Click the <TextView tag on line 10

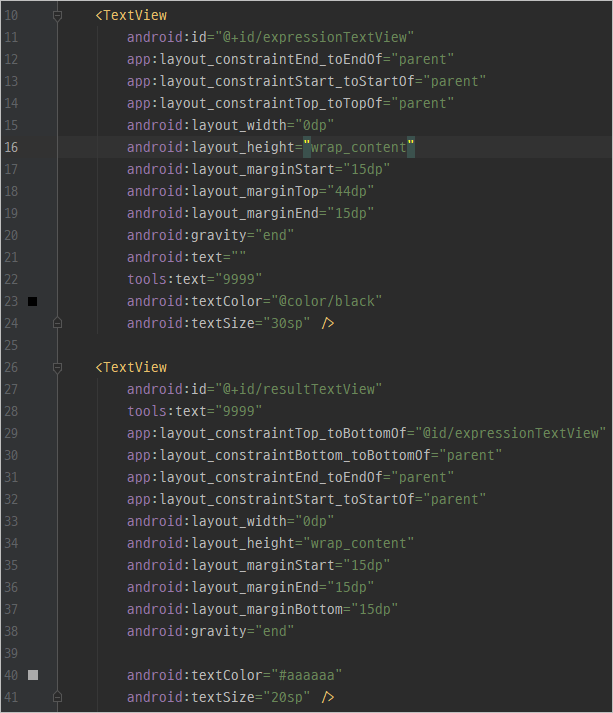[131, 15]
